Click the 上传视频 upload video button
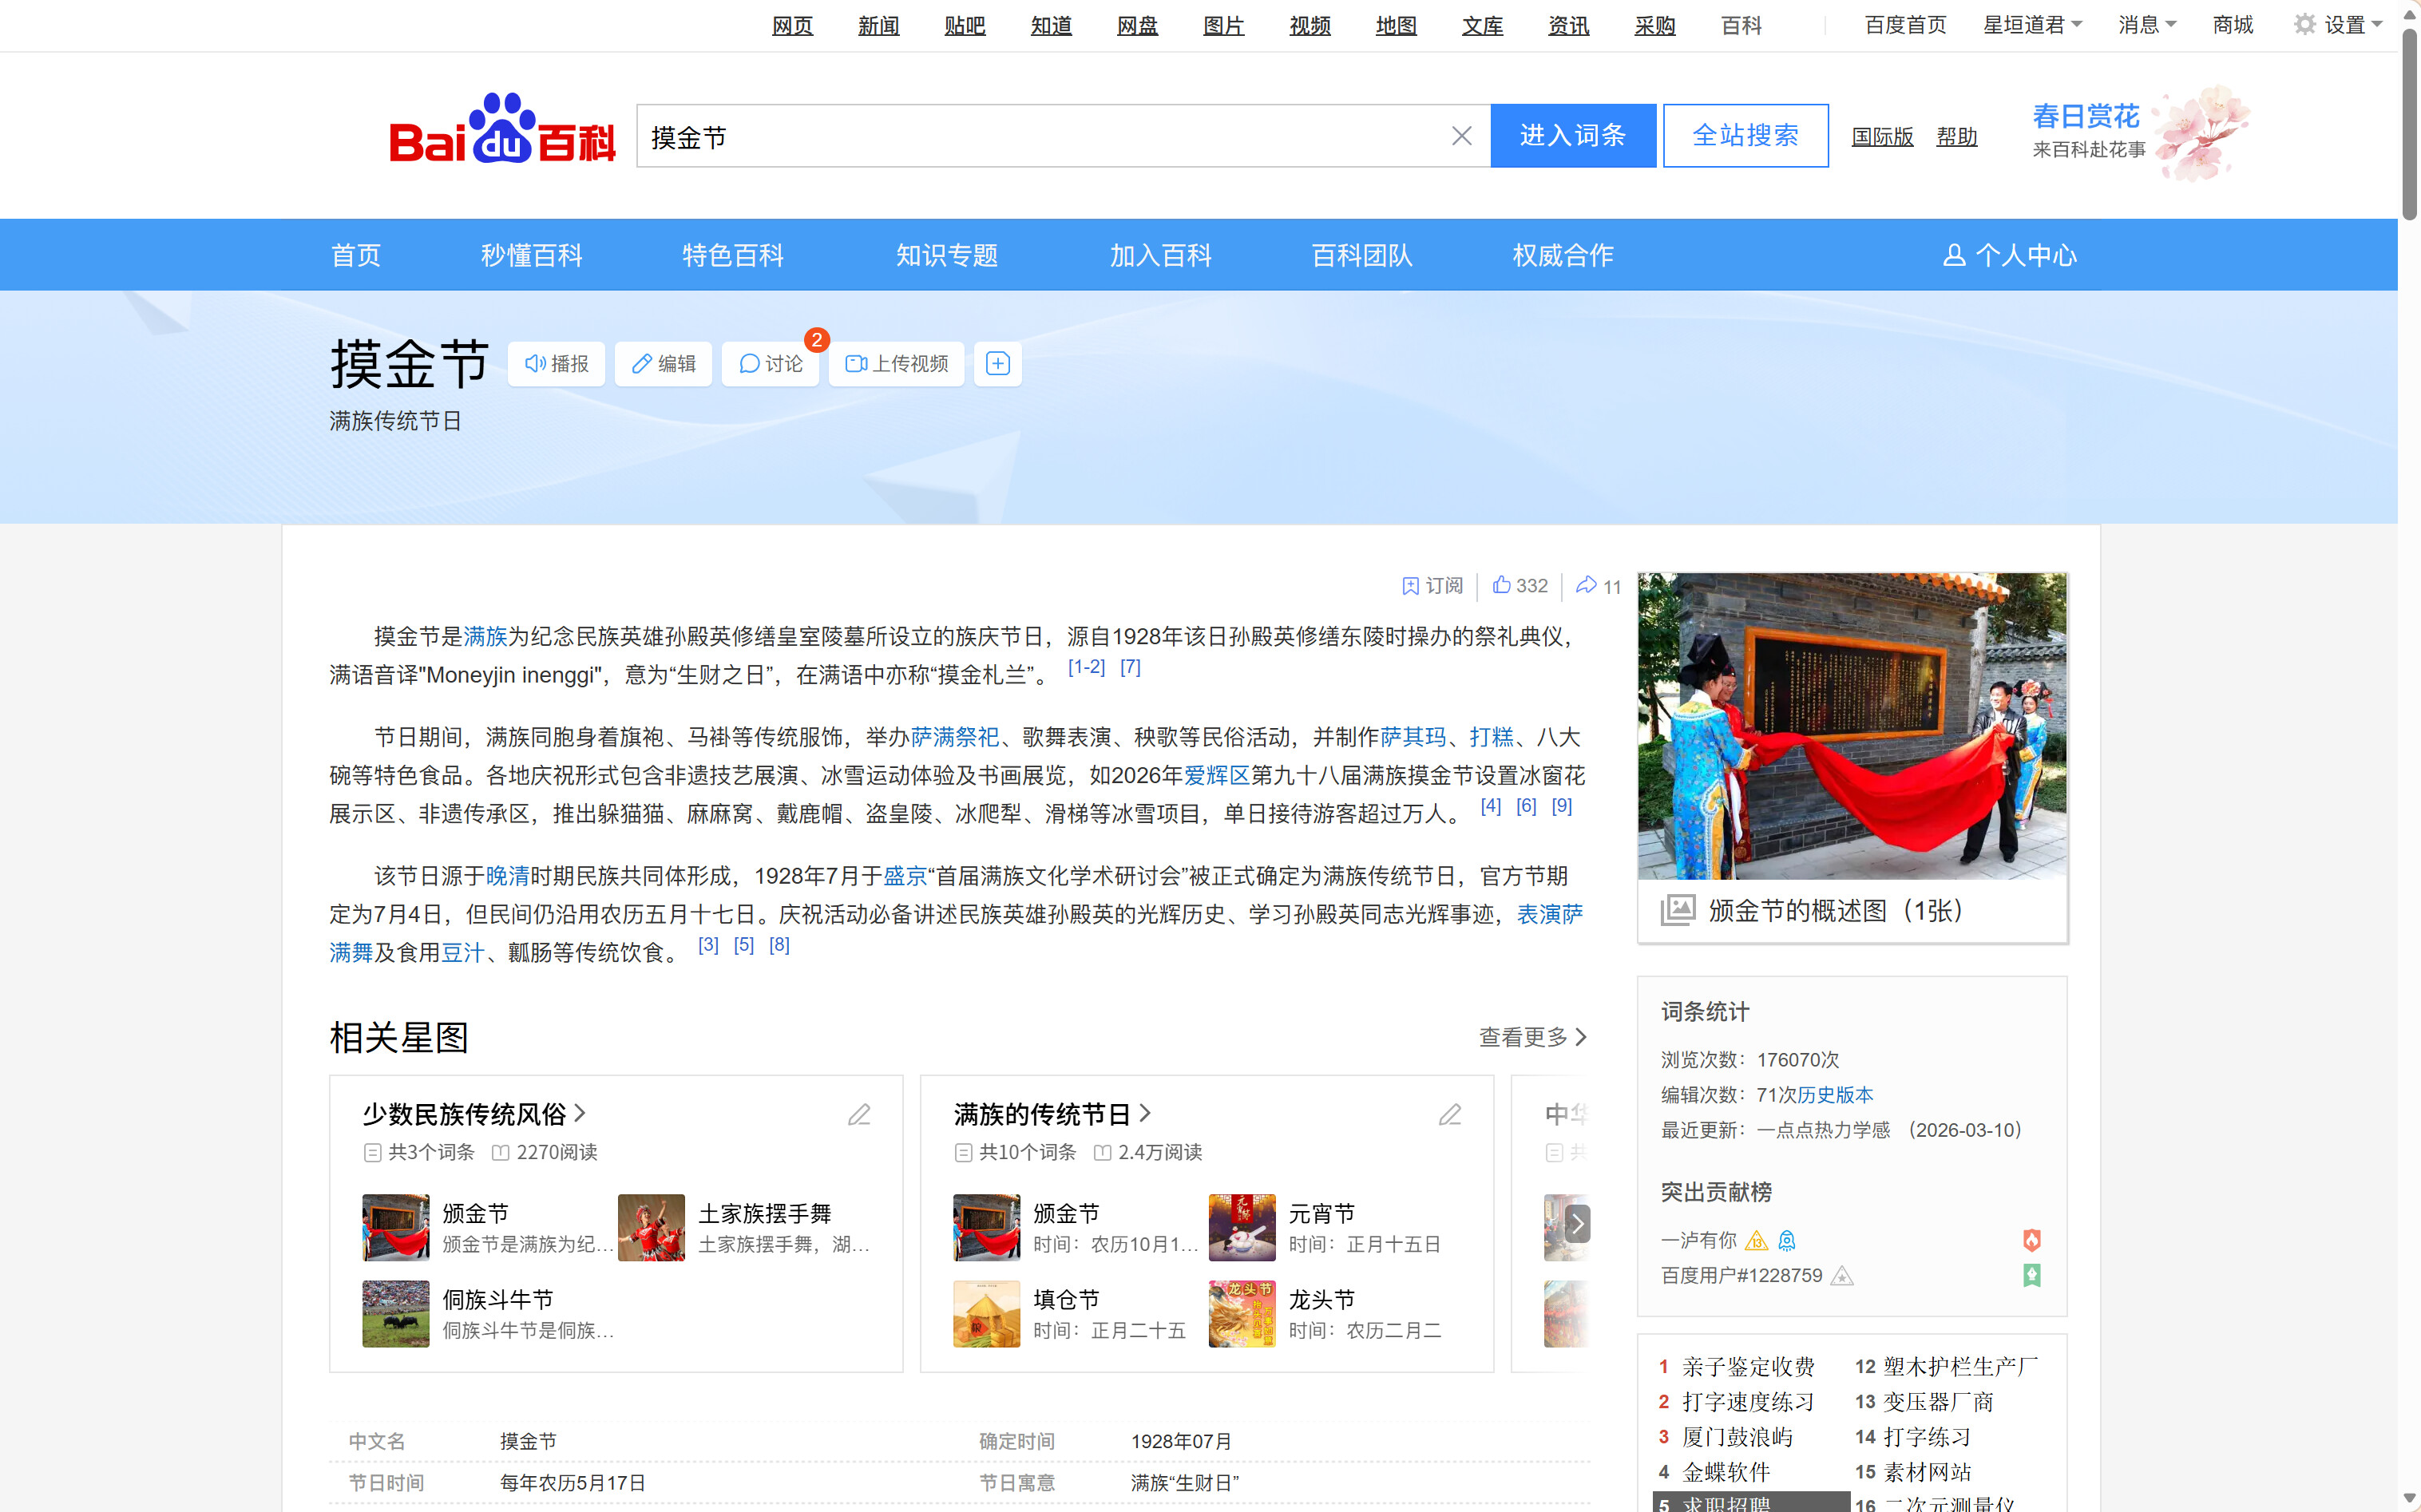Screen dimensions: 2421x1512 pyautogui.click(x=896, y=364)
